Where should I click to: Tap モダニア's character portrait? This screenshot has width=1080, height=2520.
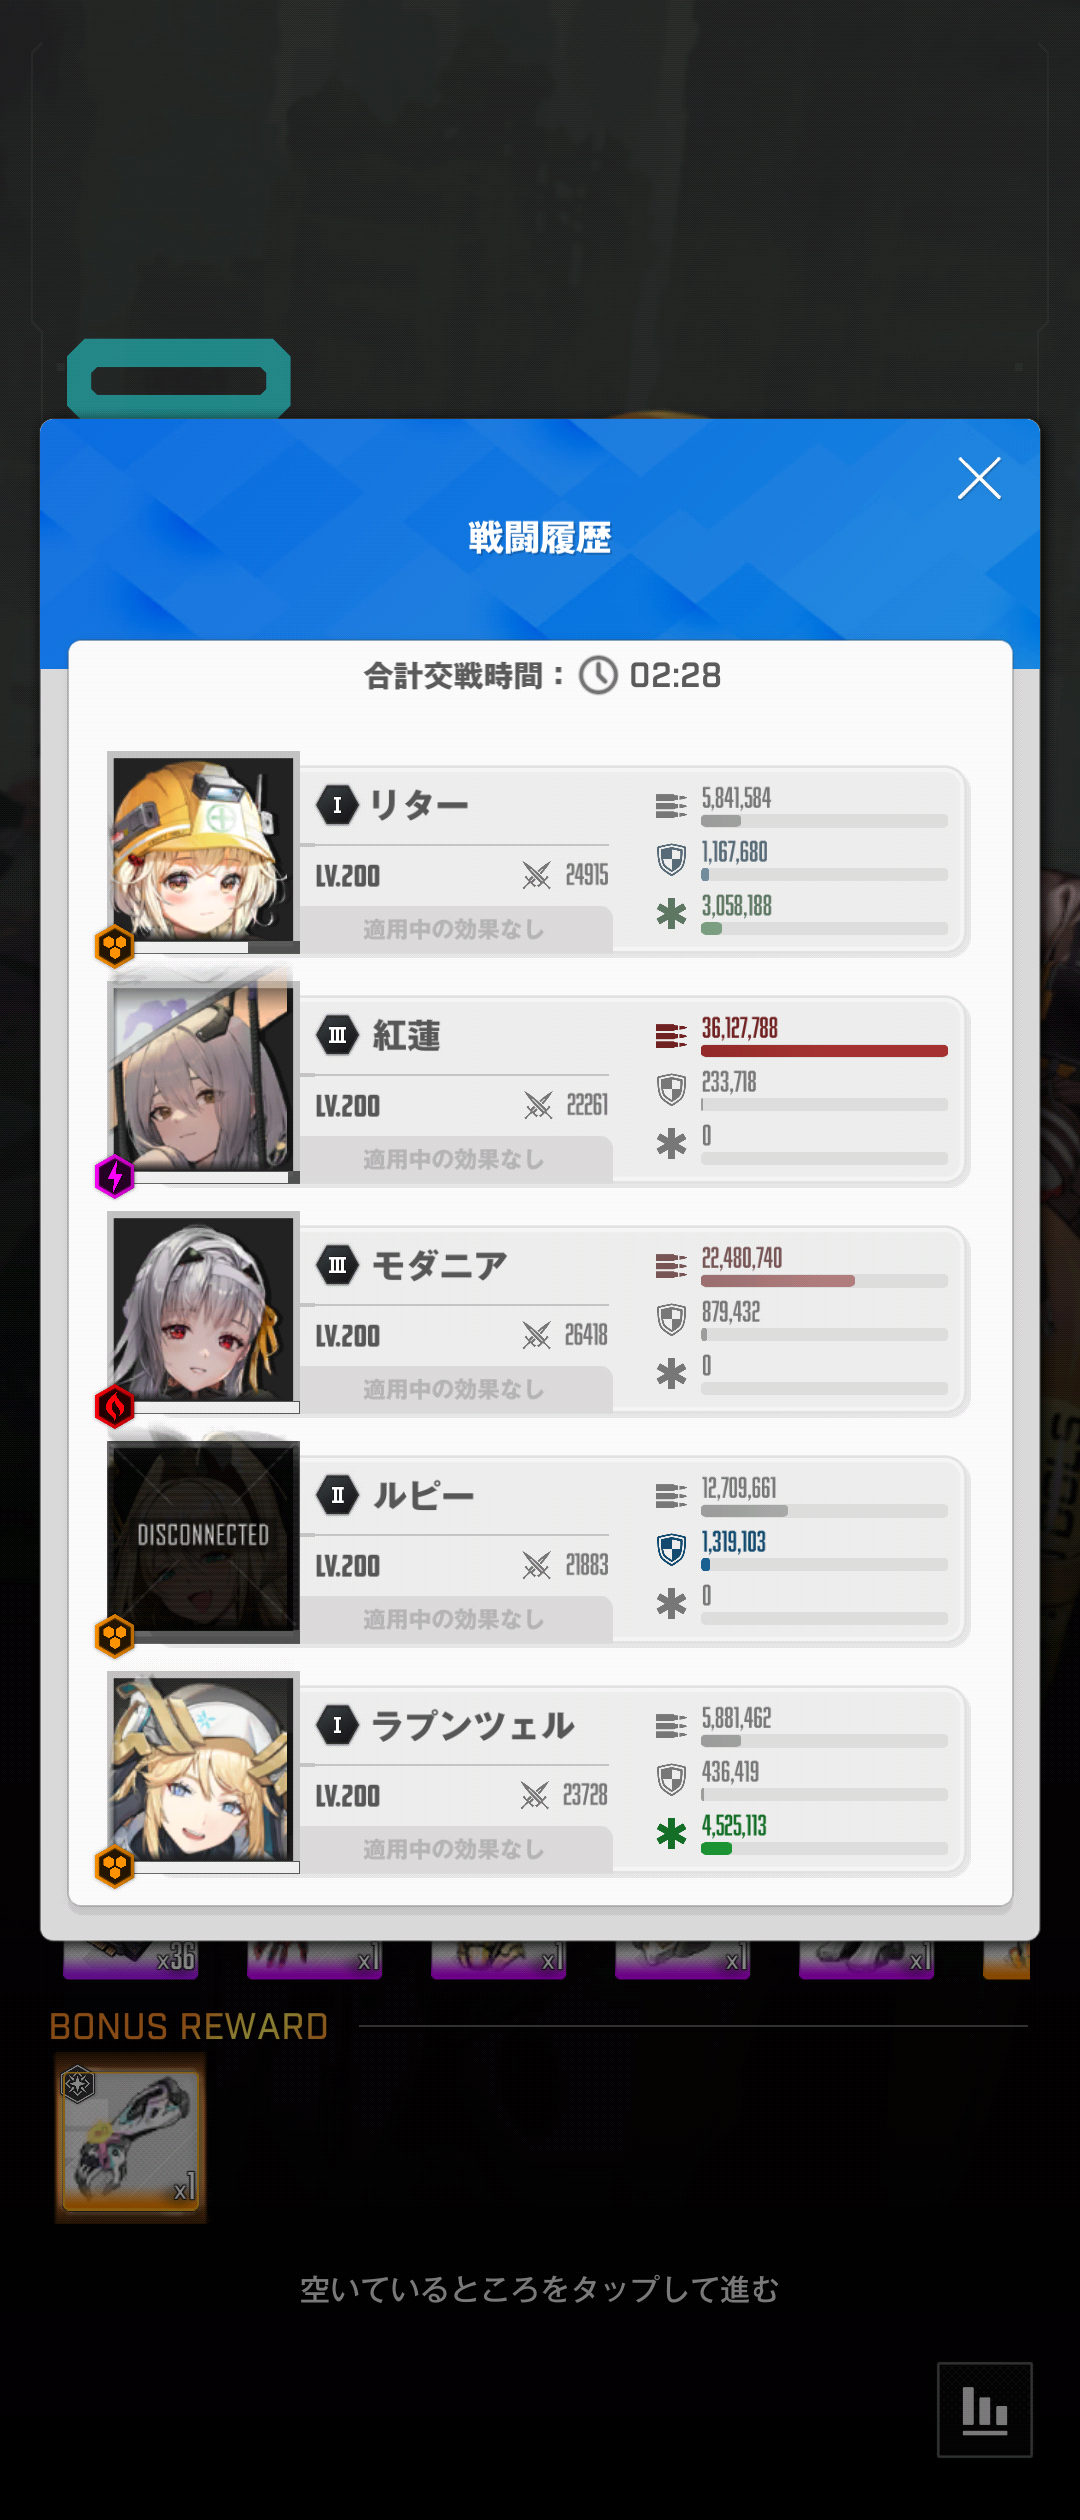pos(203,1308)
